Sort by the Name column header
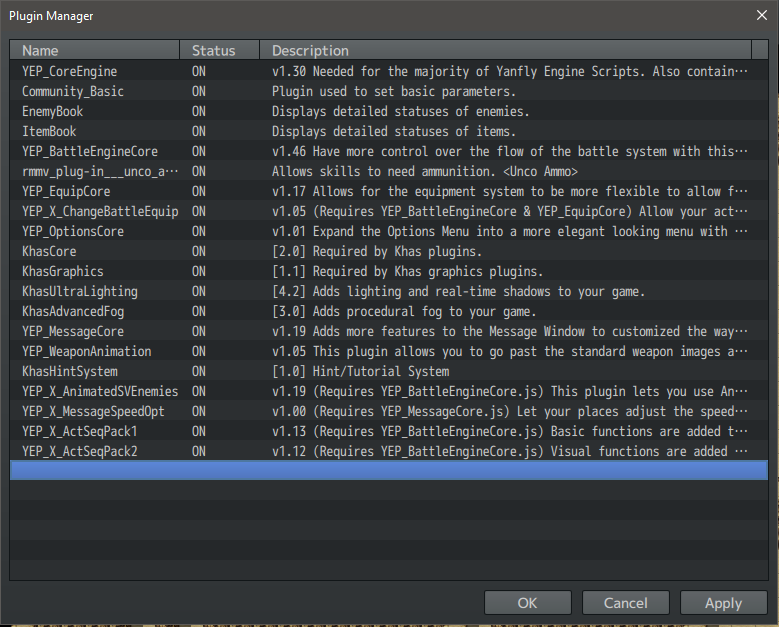The image size is (779, 627). pyautogui.click(x=94, y=50)
